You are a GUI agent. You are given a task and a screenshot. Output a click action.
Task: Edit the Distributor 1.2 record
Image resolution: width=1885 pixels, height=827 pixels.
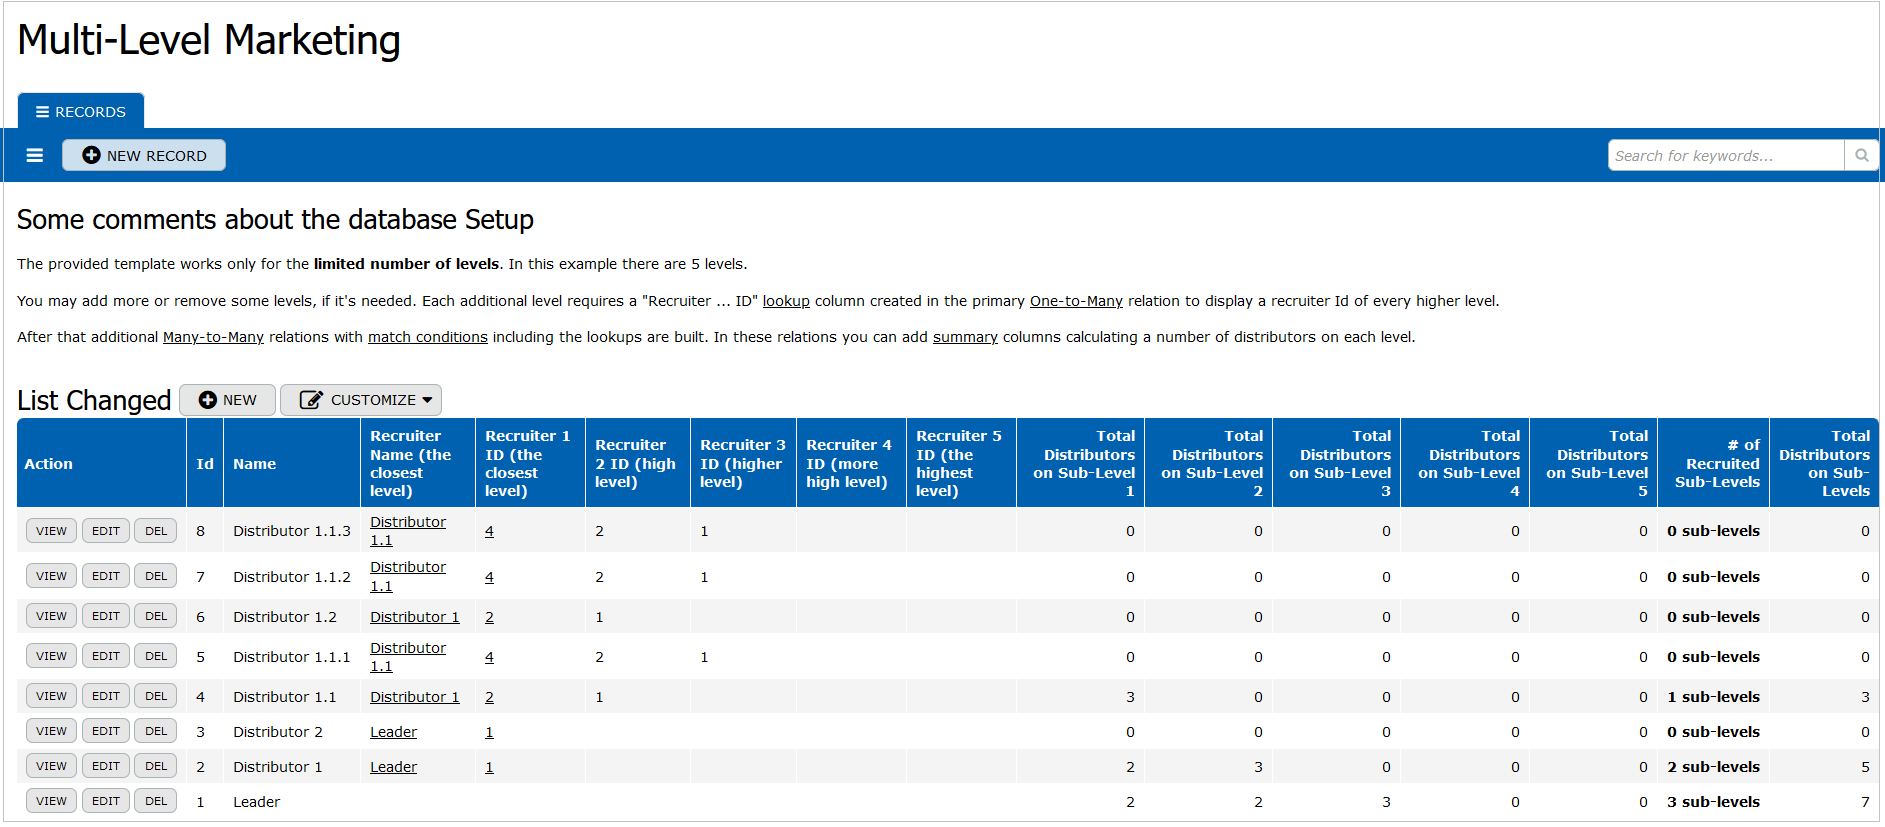tap(106, 616)
